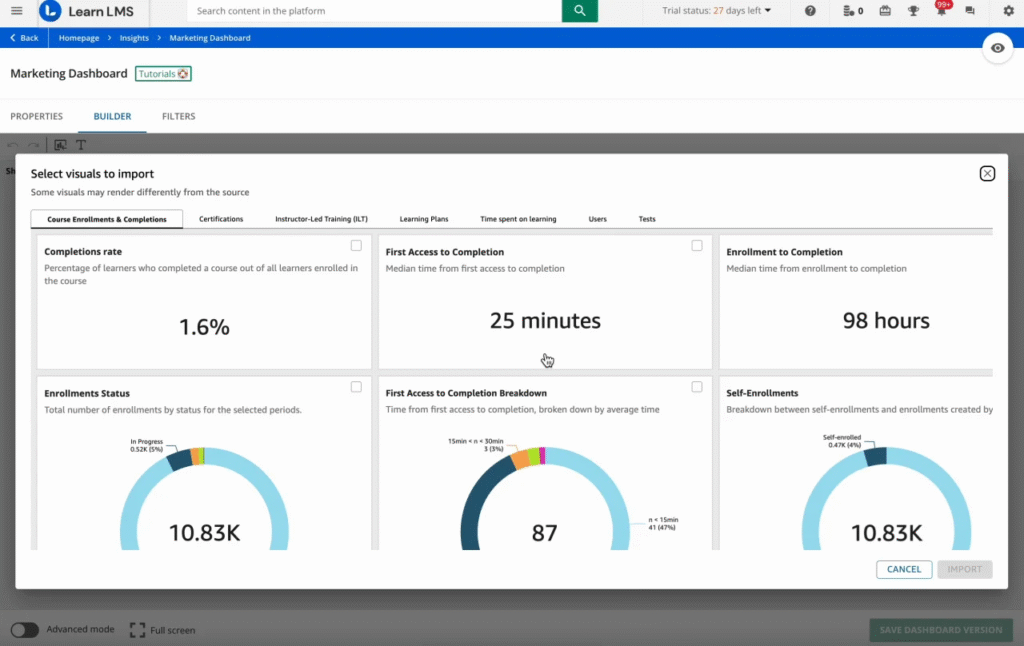The image size is (1024, 646).
Task: Open the help question mark icon
Action: 810,11
